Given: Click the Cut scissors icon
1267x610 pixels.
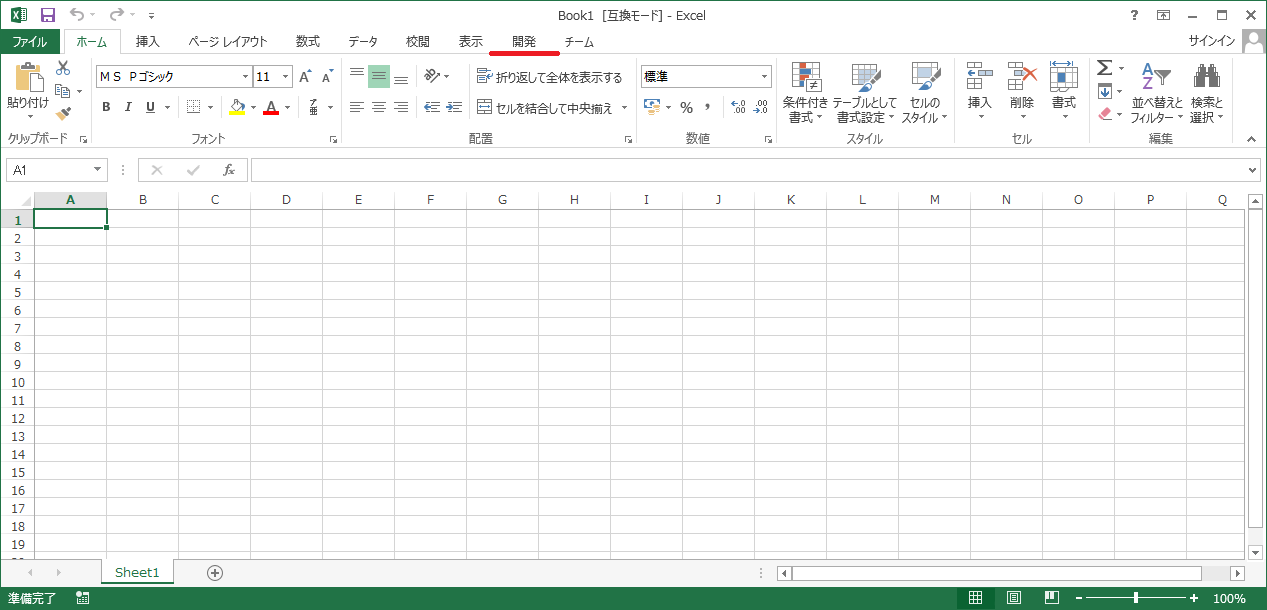Looking at the screenshot, I should tap(63, 68).
